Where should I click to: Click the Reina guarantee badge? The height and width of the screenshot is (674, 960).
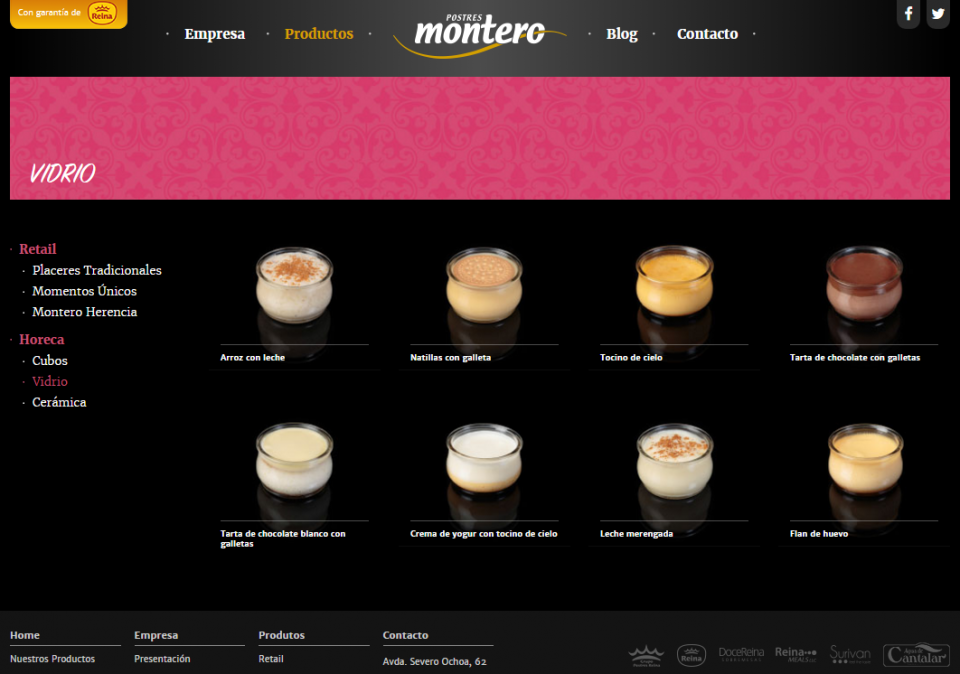68,13
